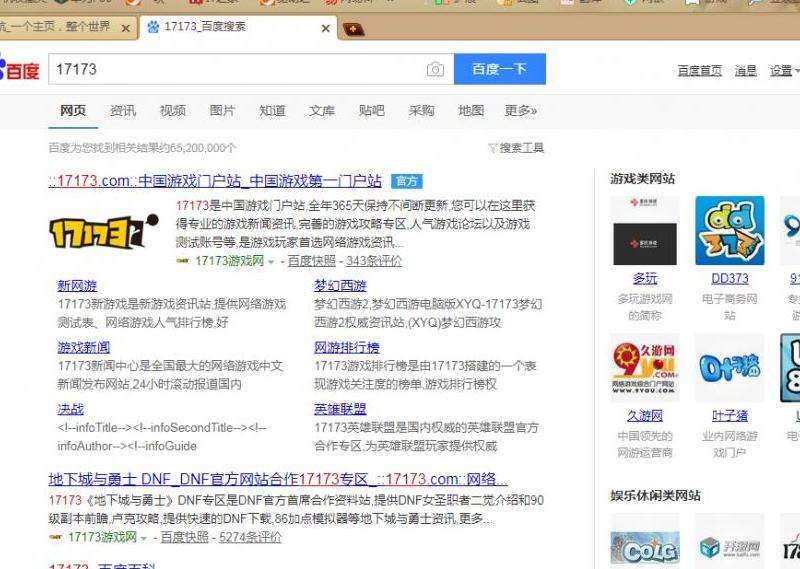Open the 网游排行榜 sublink

coord(347,348)
